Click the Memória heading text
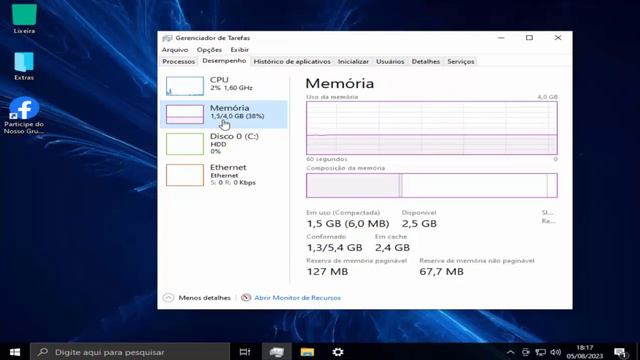Image resolution: width=640 pixels, height=360 pixels. tap(340, 83)
